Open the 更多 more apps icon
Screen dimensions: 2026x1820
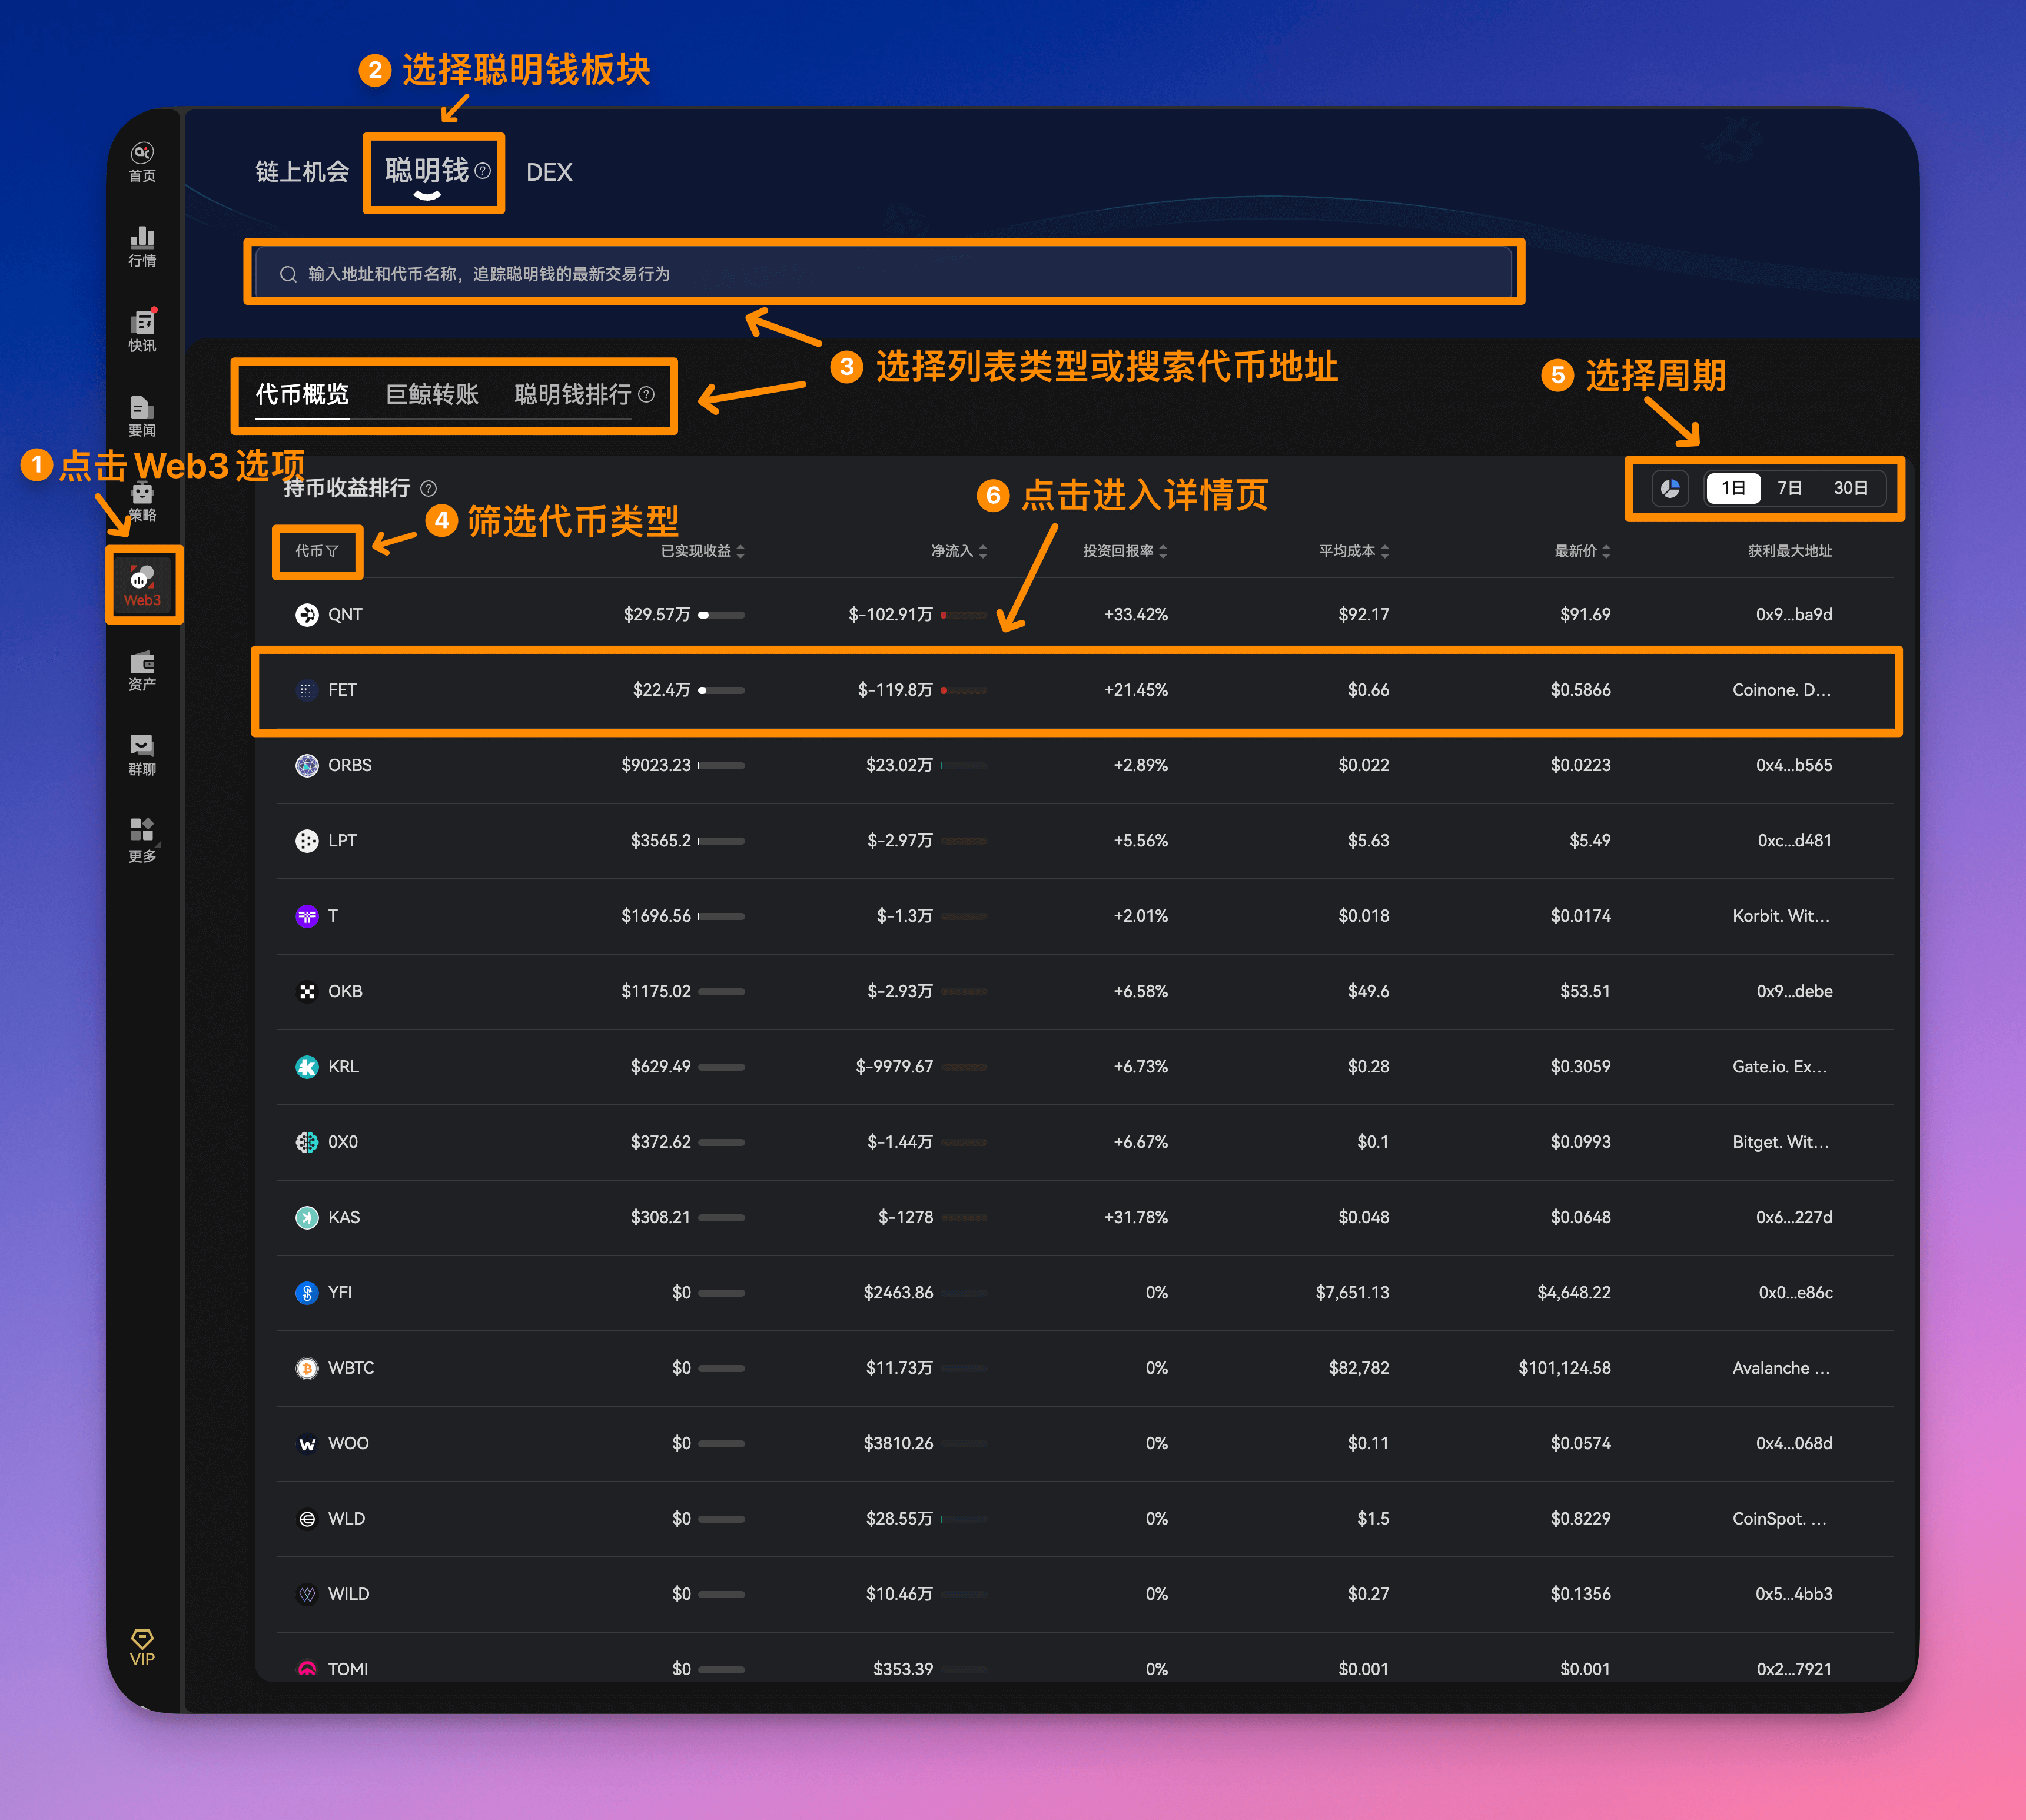[x=142, y=841]
